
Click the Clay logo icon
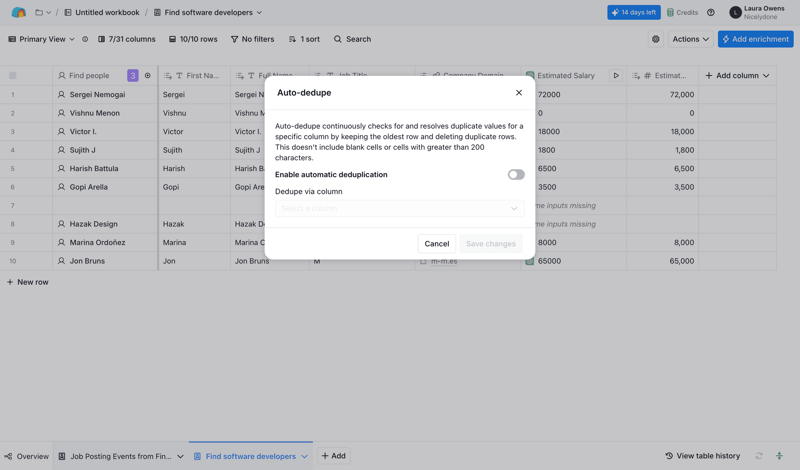[x=18, y=12]
